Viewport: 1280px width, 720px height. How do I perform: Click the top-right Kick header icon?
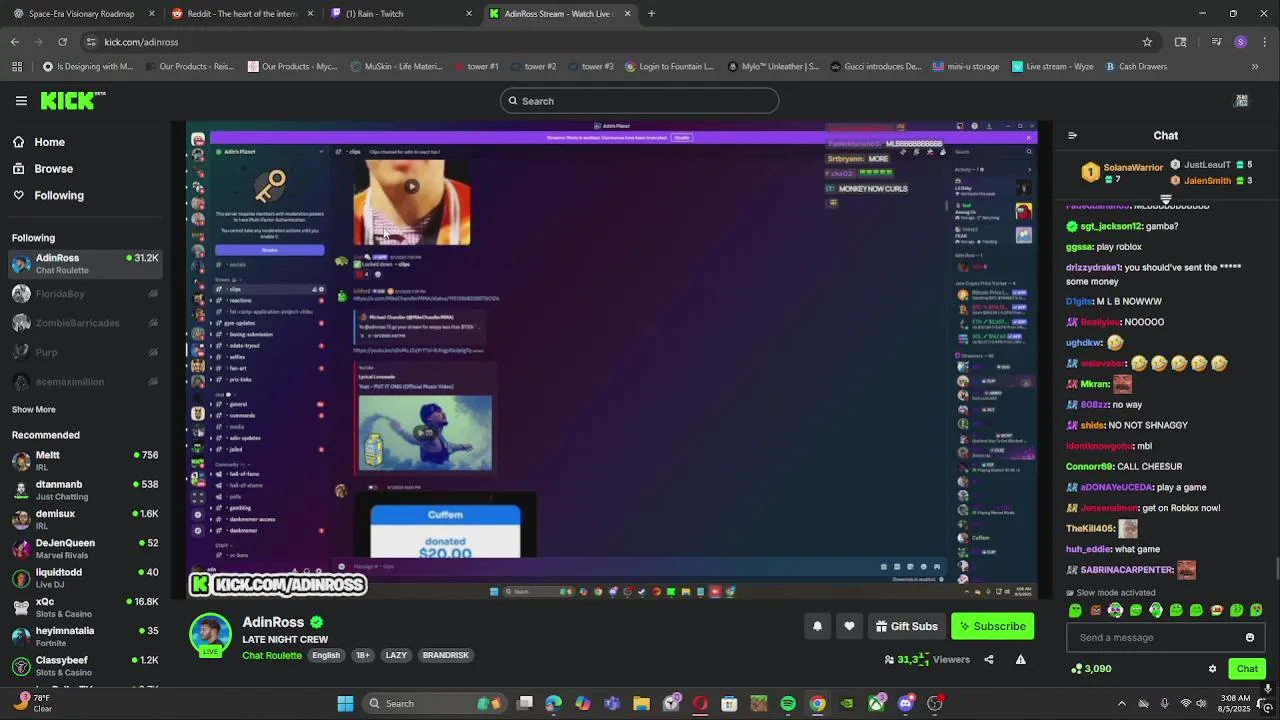coord(1241,101)
